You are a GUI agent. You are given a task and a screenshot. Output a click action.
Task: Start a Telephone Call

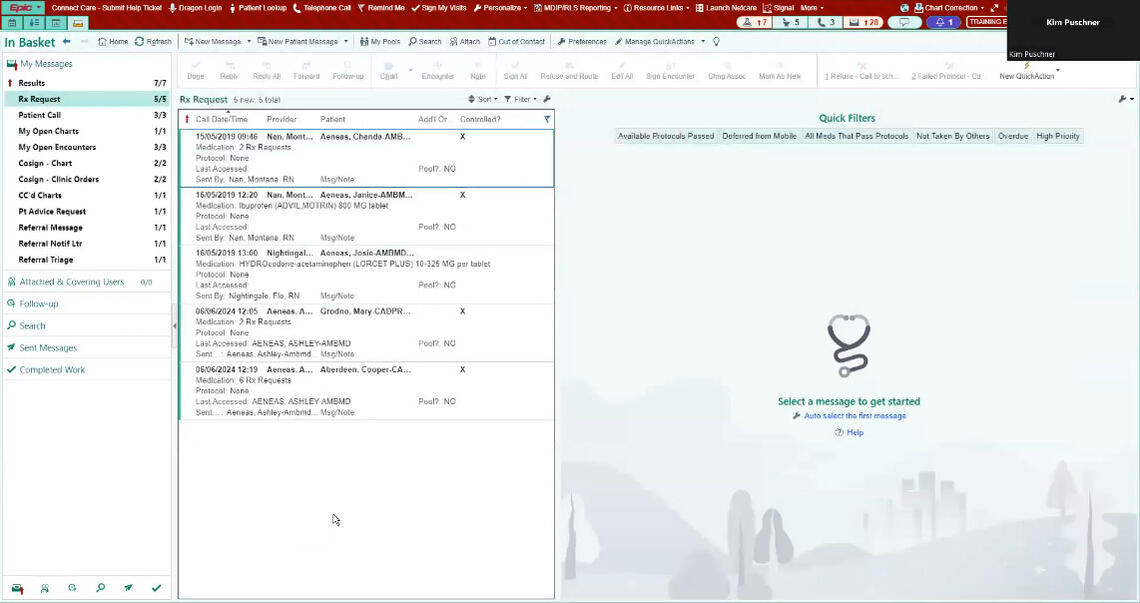click(x=322, y=8)
